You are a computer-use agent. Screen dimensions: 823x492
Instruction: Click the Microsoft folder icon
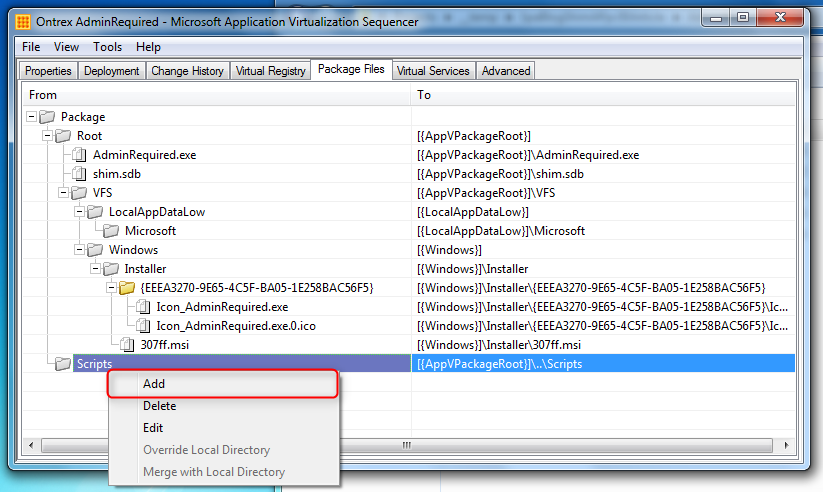(111, 231)
